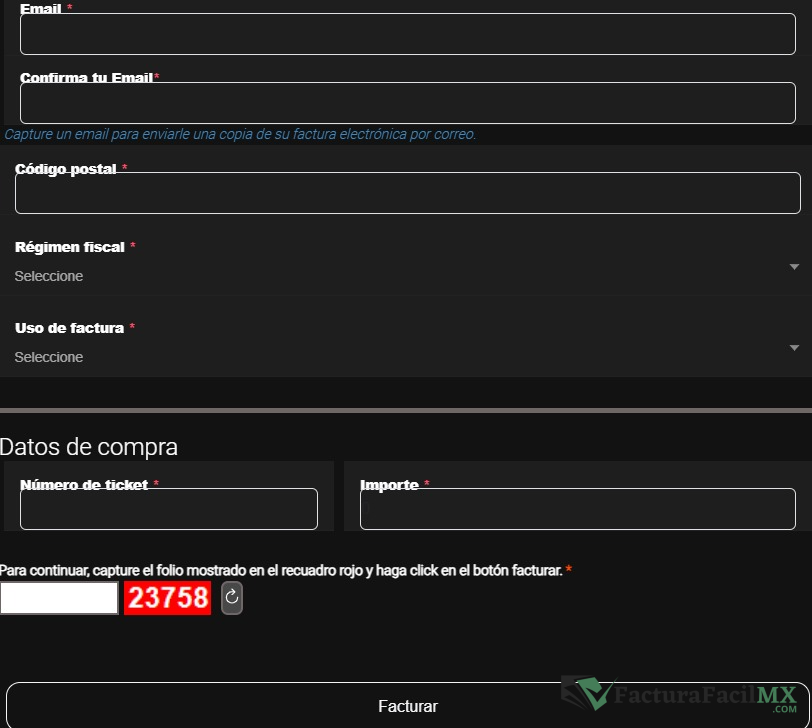Screen dimensions: 812x728
Task: Select the Confirma tu Email field
Action: tap(407, 103)
